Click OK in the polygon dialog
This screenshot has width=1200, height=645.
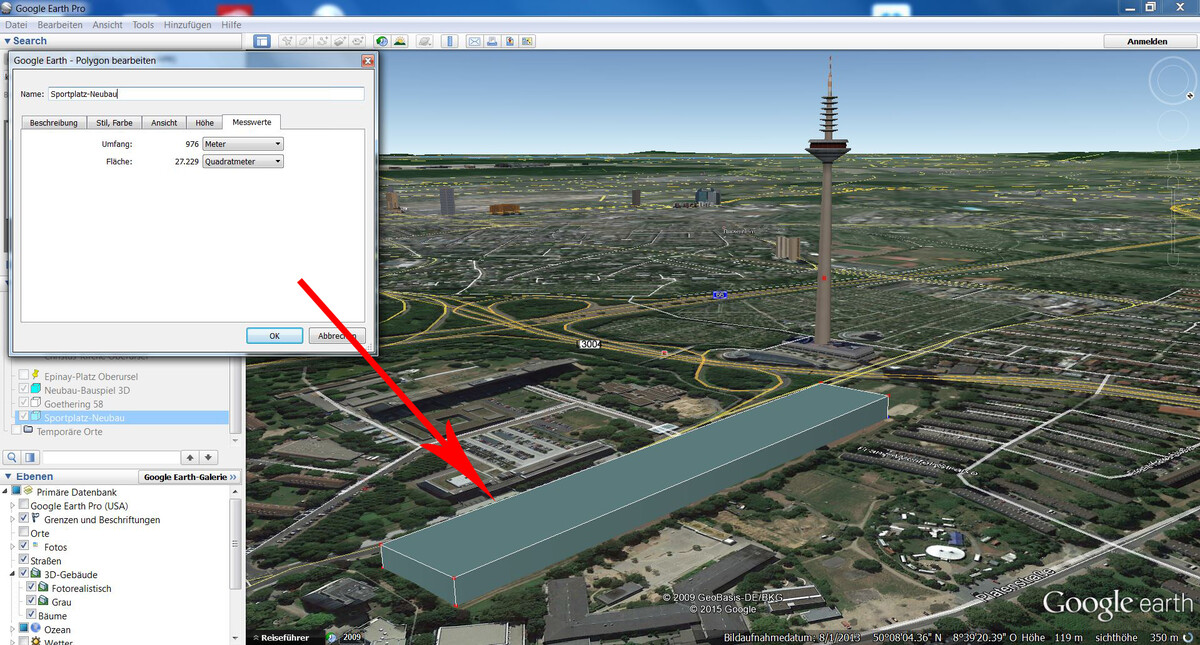coord(274,336)
